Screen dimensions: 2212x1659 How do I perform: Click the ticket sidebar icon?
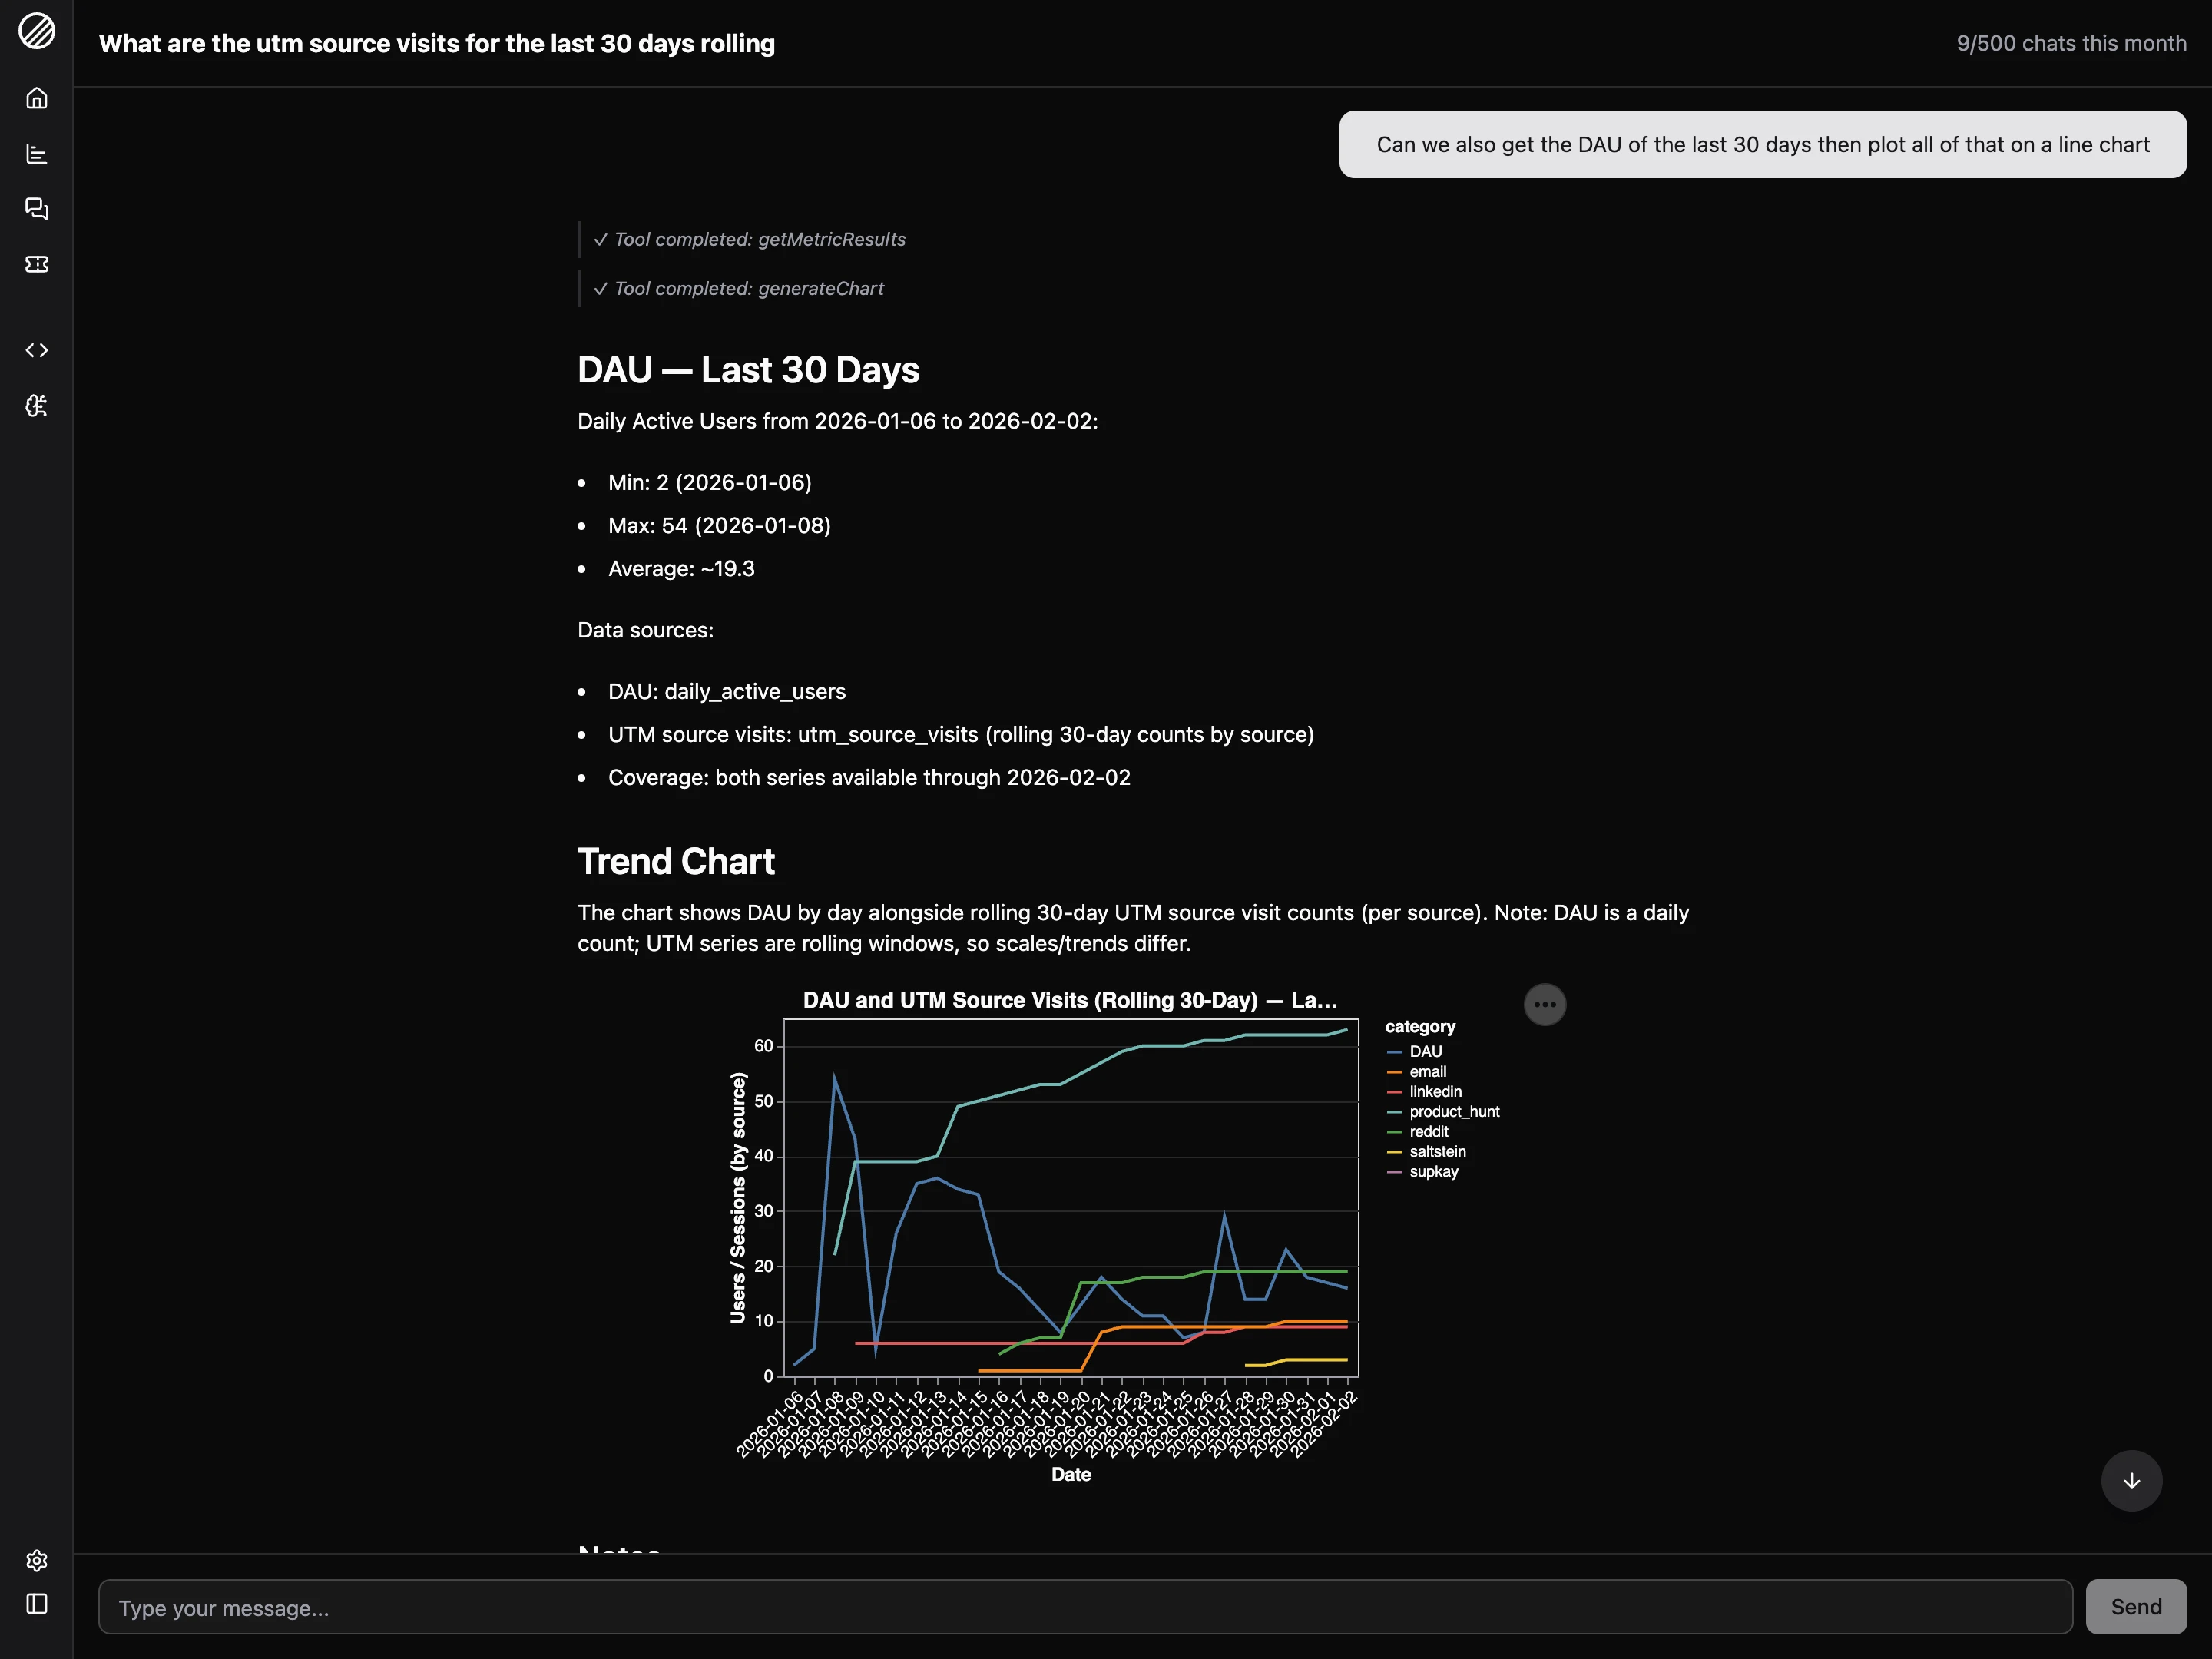[37, 264]
